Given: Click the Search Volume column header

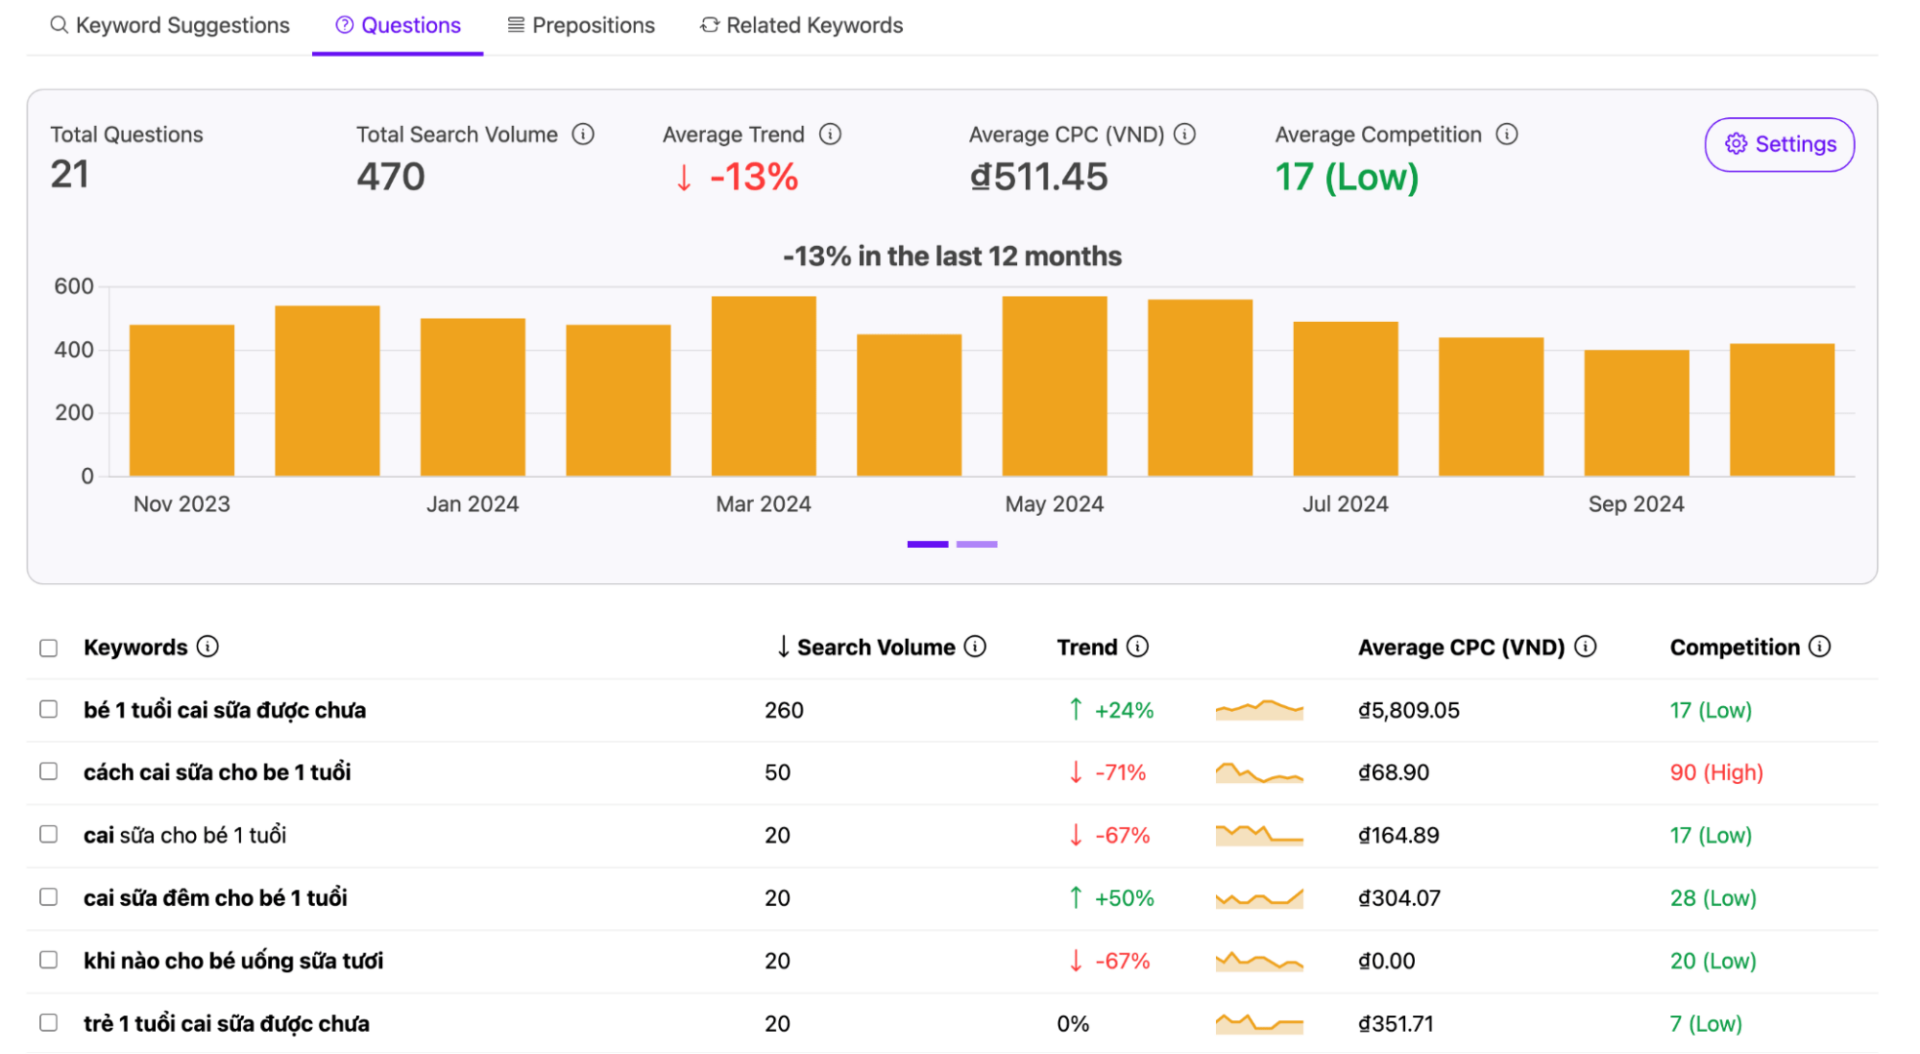Looking at the screenshot, I should [875, 647].
